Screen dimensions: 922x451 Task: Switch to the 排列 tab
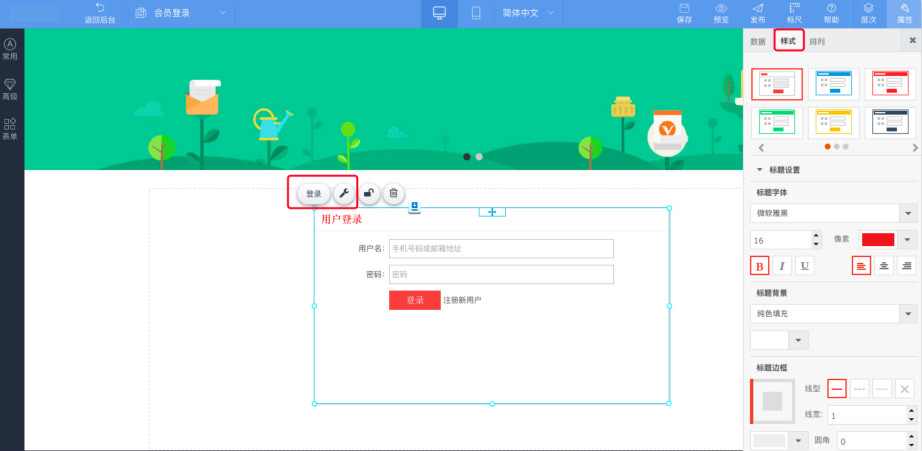pos(817,42)
